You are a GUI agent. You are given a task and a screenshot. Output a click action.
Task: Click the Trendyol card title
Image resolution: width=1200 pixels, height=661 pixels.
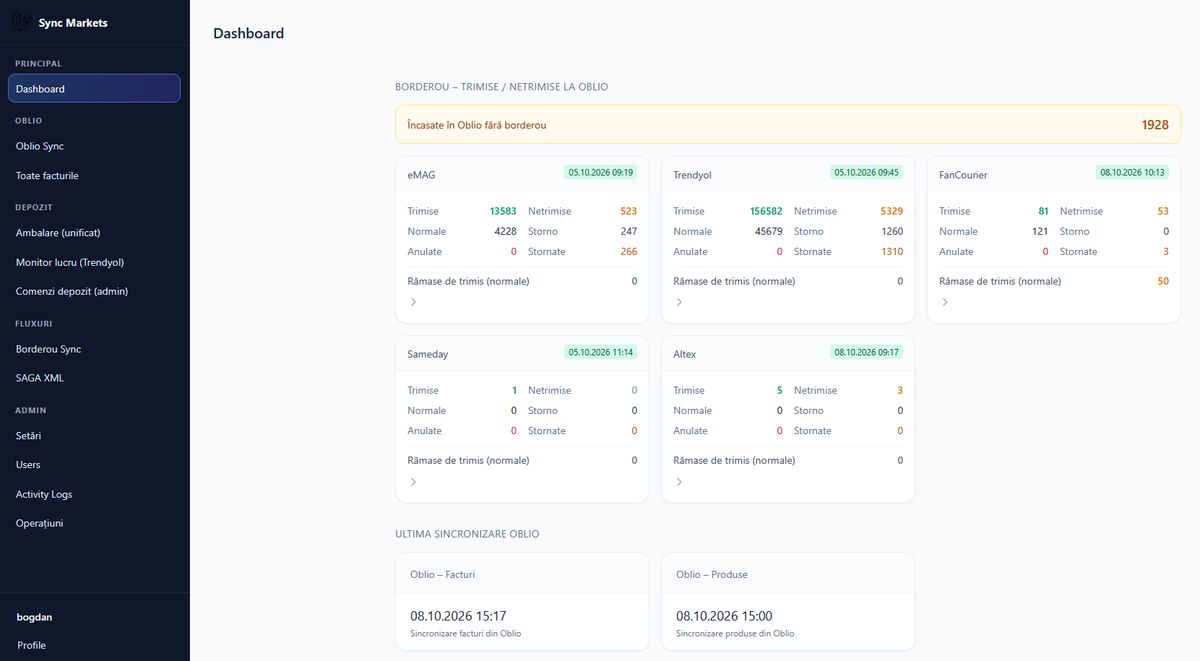pyautogui.click(x=692, y=174)
